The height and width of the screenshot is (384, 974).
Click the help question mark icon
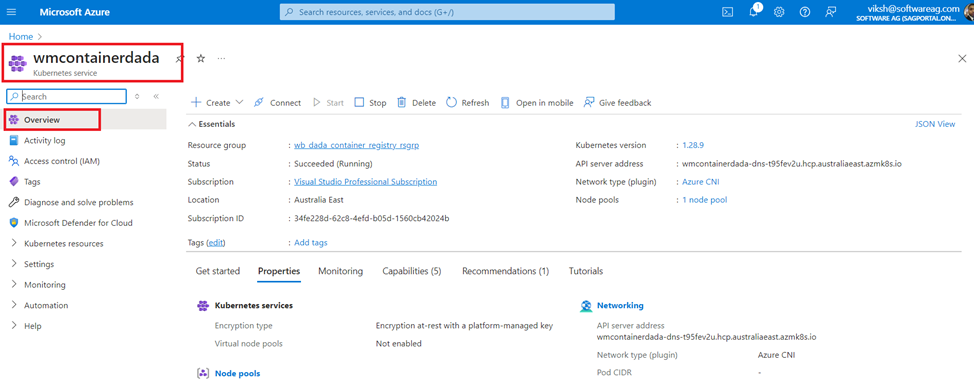pyautogui.click(x=804, y=12)
